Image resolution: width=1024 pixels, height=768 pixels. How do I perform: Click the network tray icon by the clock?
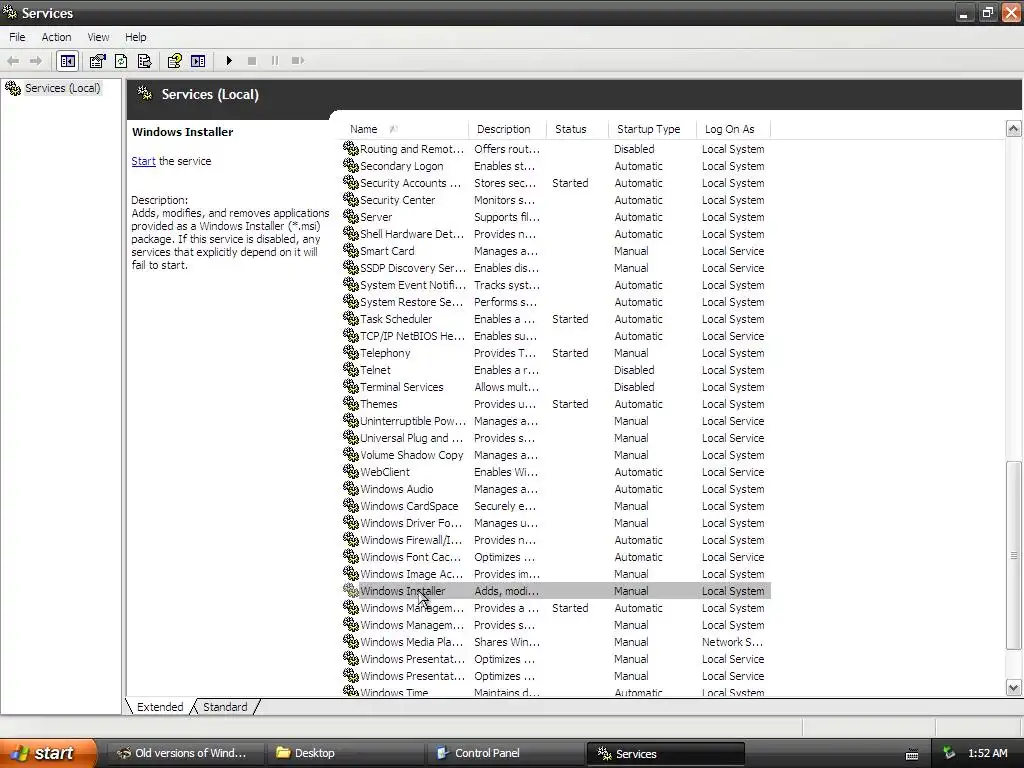[x=949, y=753]
